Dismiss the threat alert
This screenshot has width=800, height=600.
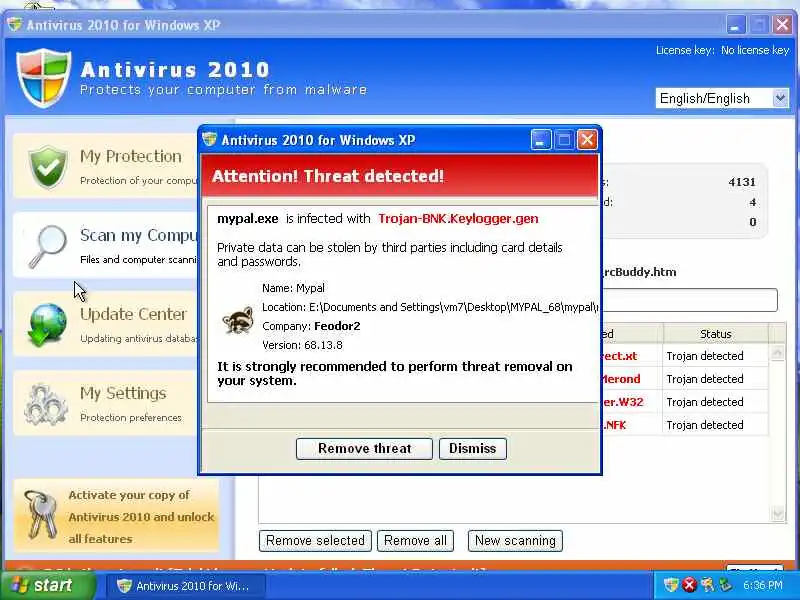coord(472,448)
